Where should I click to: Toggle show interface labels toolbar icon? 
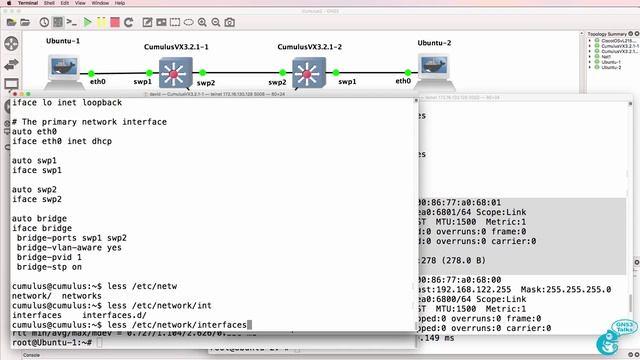tap(58, 22)
